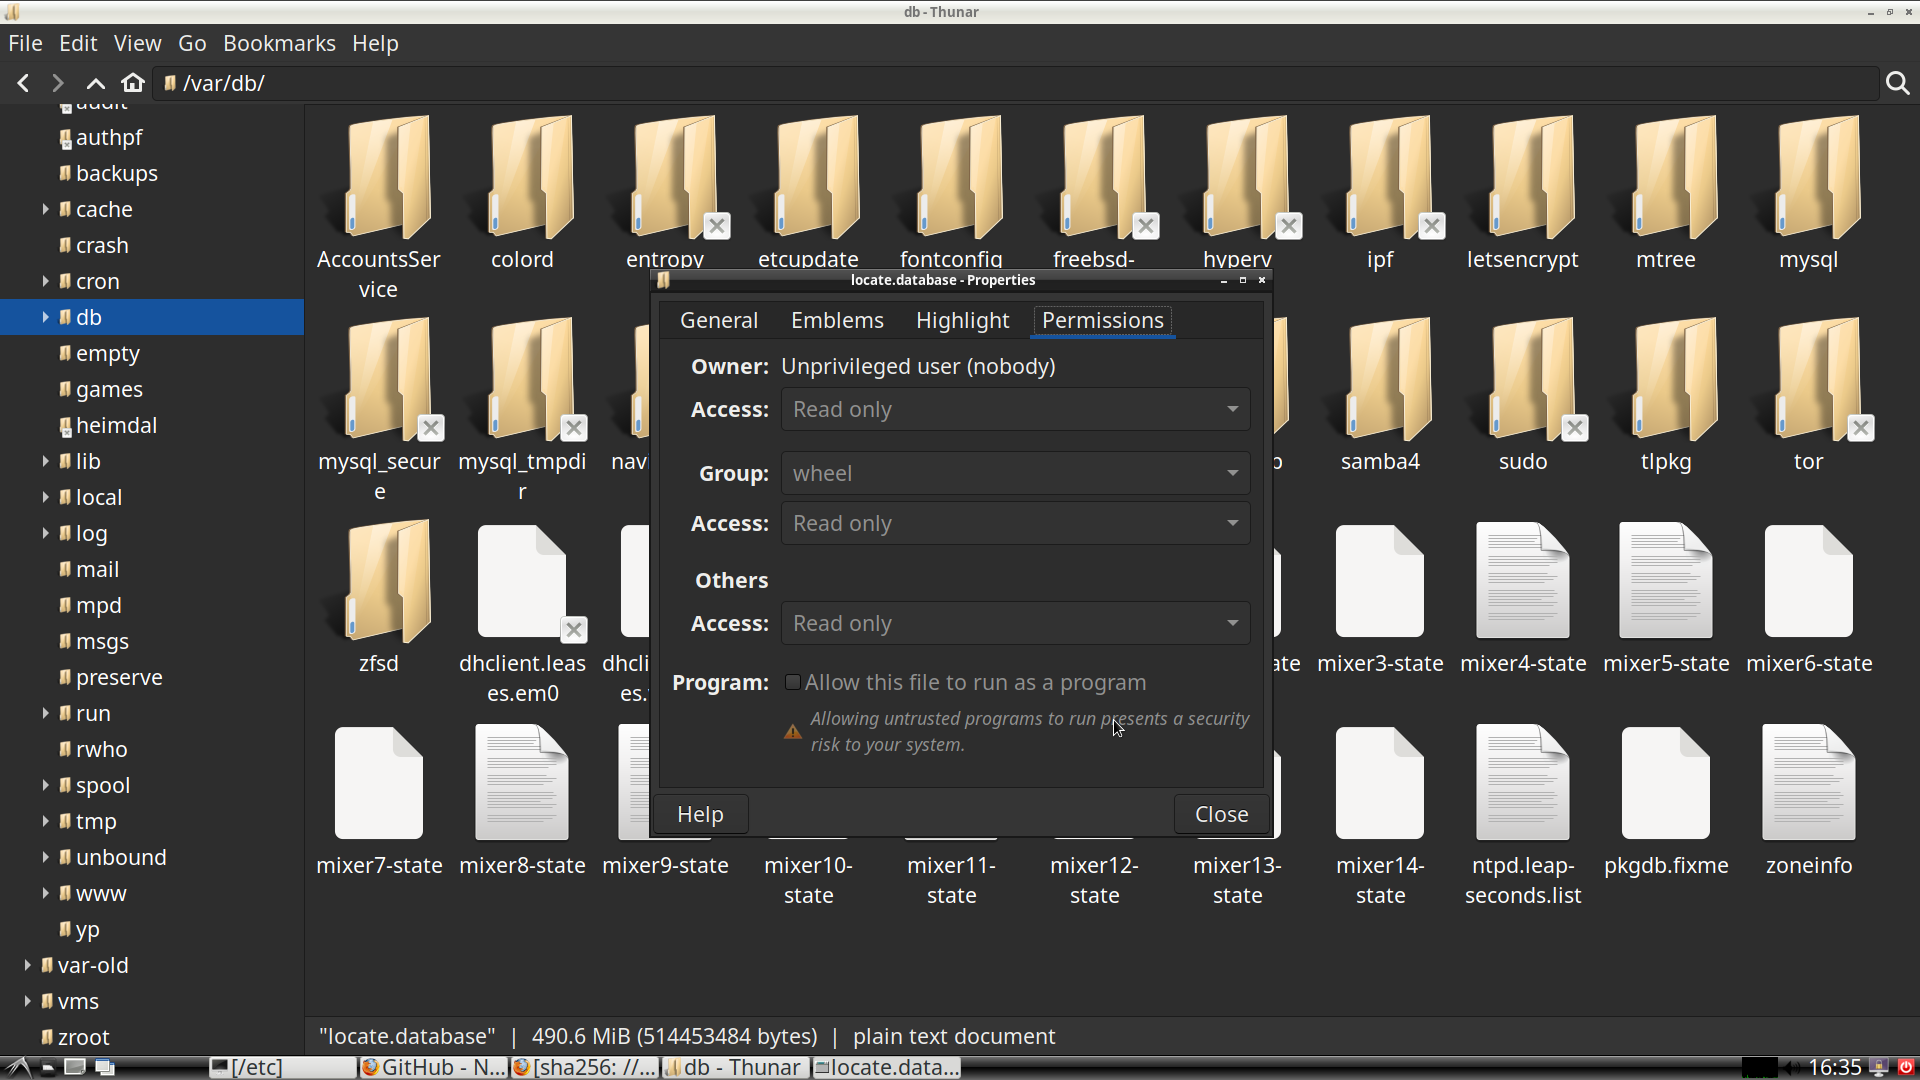Open the mtree folder icon
Viewport: 1920px width, 1080px height.
(1666, 178)
